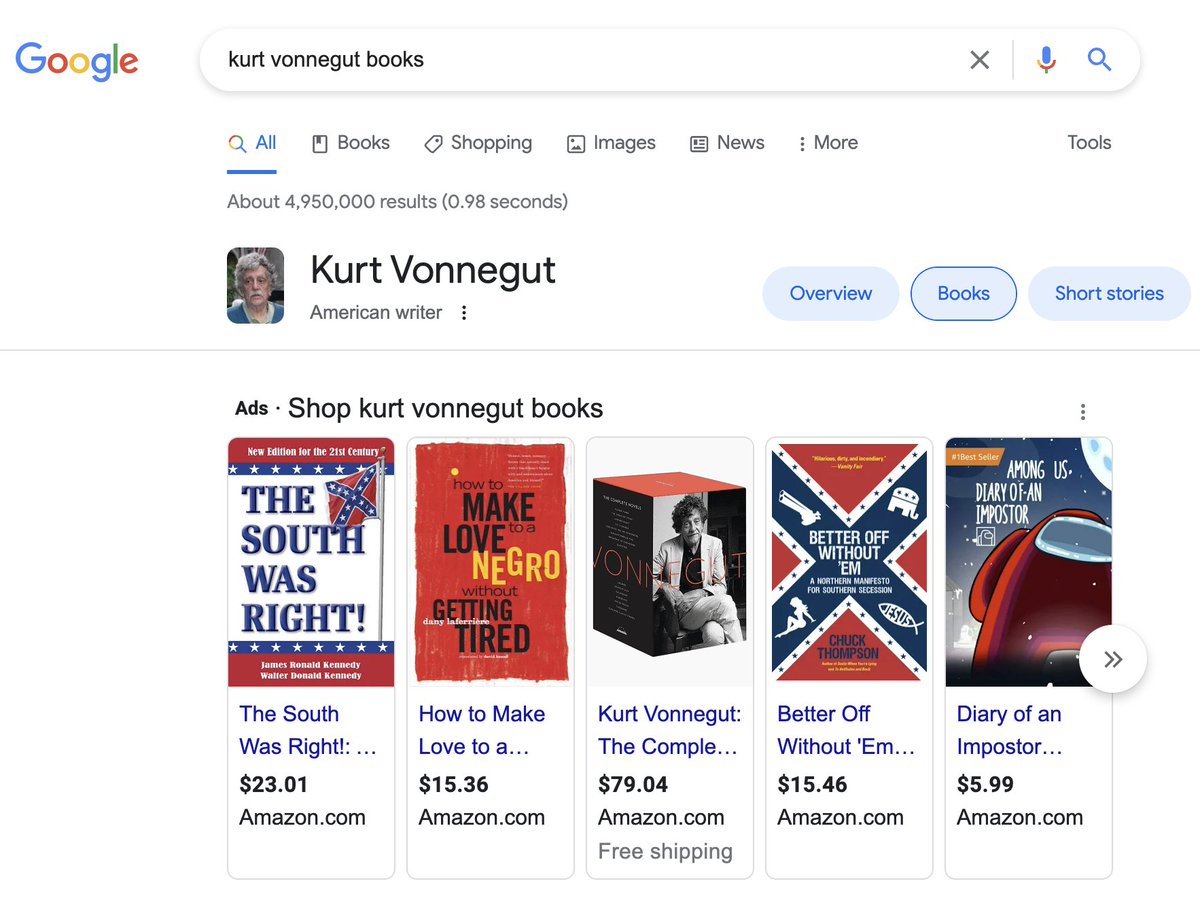Open Tools options
This screenshot has height=911, width=1200.
coord(1089,143)
